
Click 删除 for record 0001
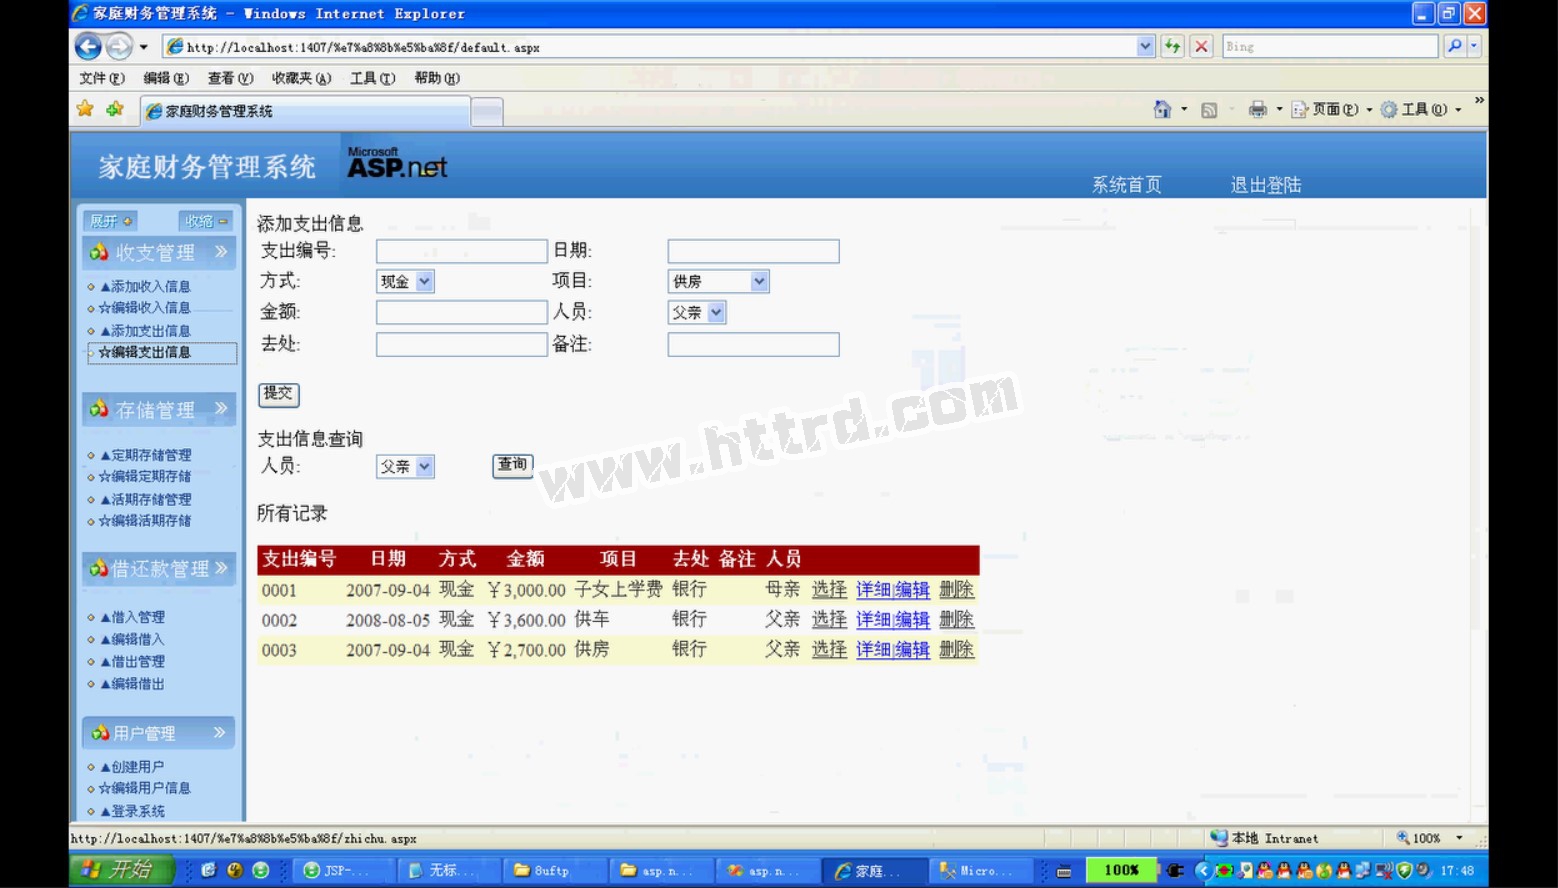click(956, 590)
